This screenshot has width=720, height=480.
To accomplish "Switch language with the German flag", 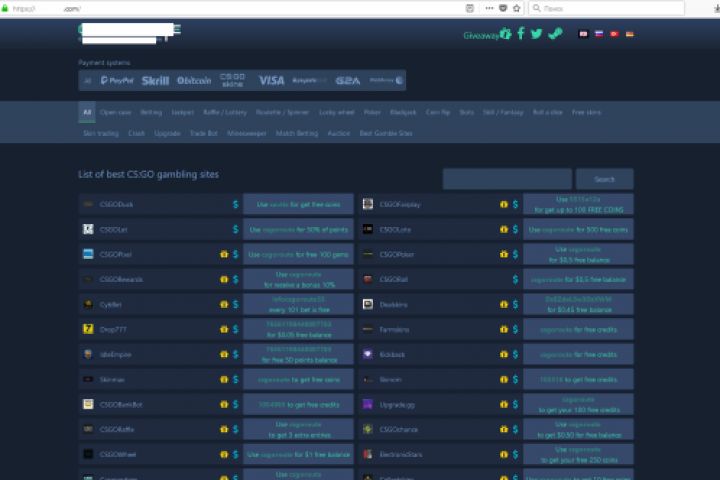I will tap(630, 34).
